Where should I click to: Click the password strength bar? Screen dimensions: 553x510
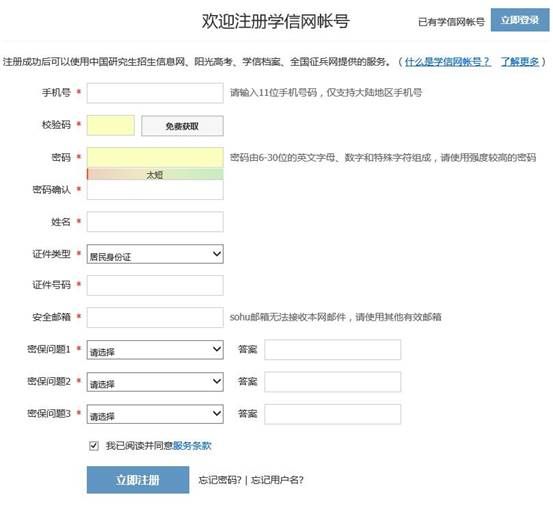coord(155,174)
